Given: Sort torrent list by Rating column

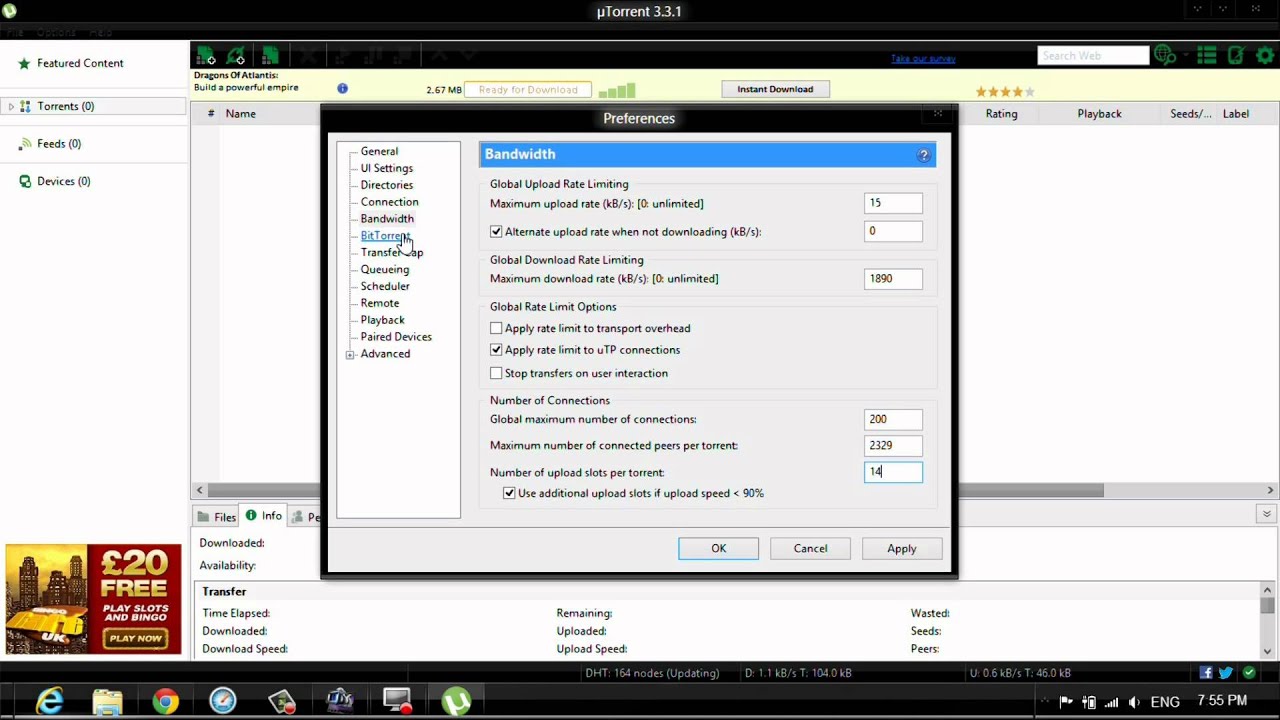Looking at the screenshot, I should coord(1001,114).
